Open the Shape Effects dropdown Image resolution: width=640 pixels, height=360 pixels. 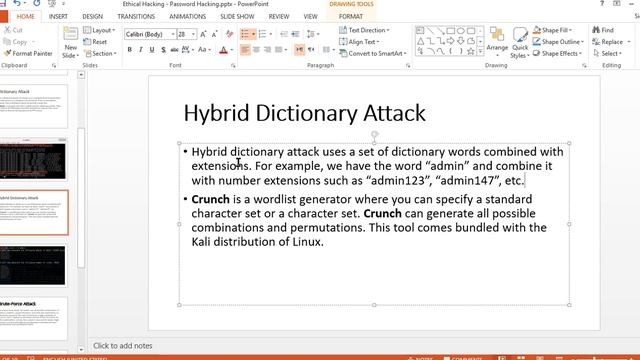[x=557, y=53]
